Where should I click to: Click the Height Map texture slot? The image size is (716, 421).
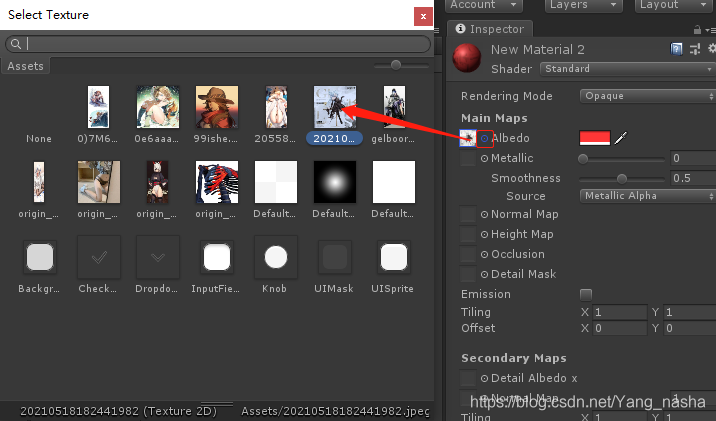468,234
